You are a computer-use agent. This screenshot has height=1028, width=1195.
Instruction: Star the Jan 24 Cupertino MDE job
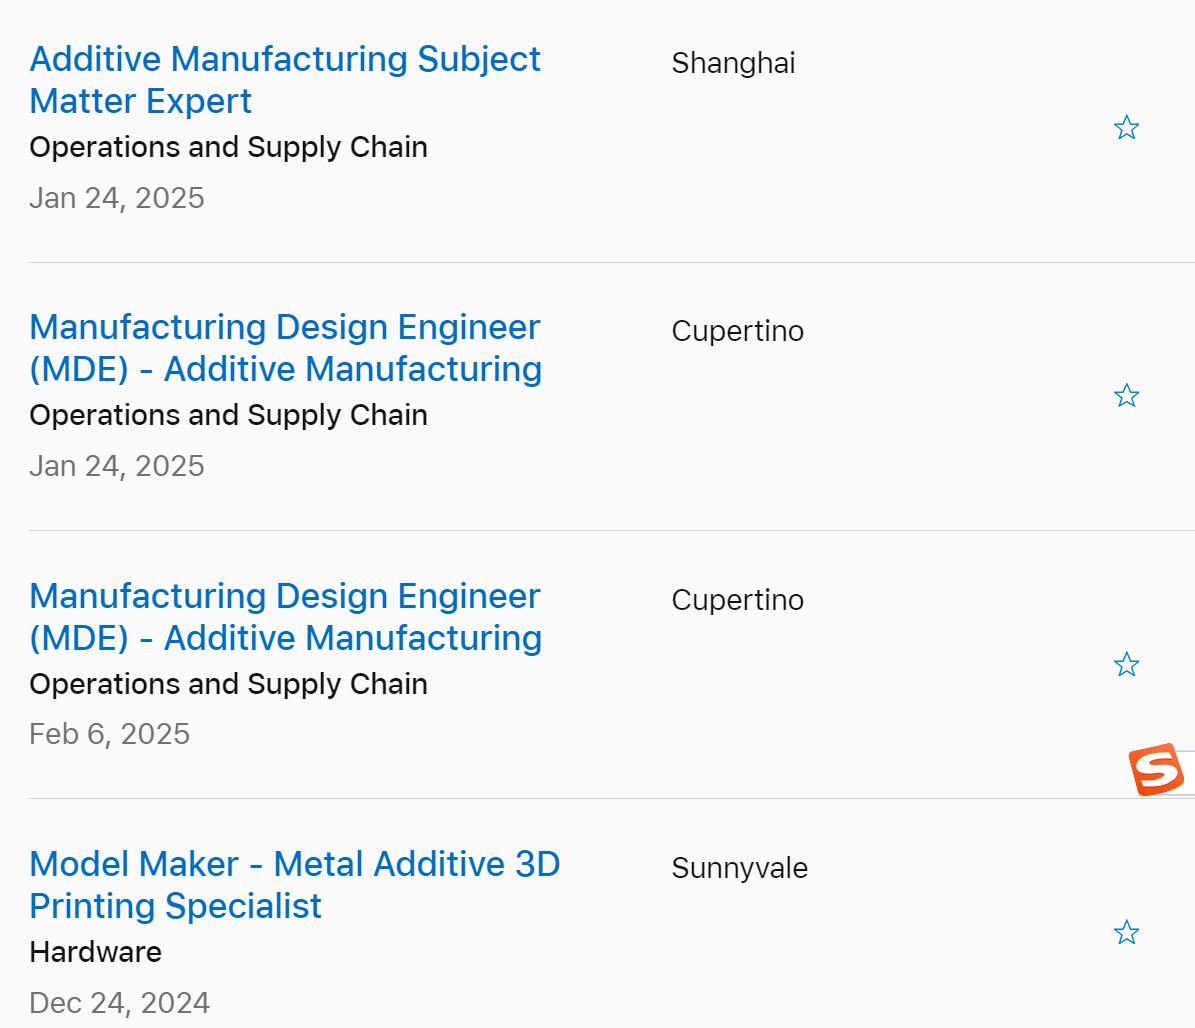[x=1126, y=396]
